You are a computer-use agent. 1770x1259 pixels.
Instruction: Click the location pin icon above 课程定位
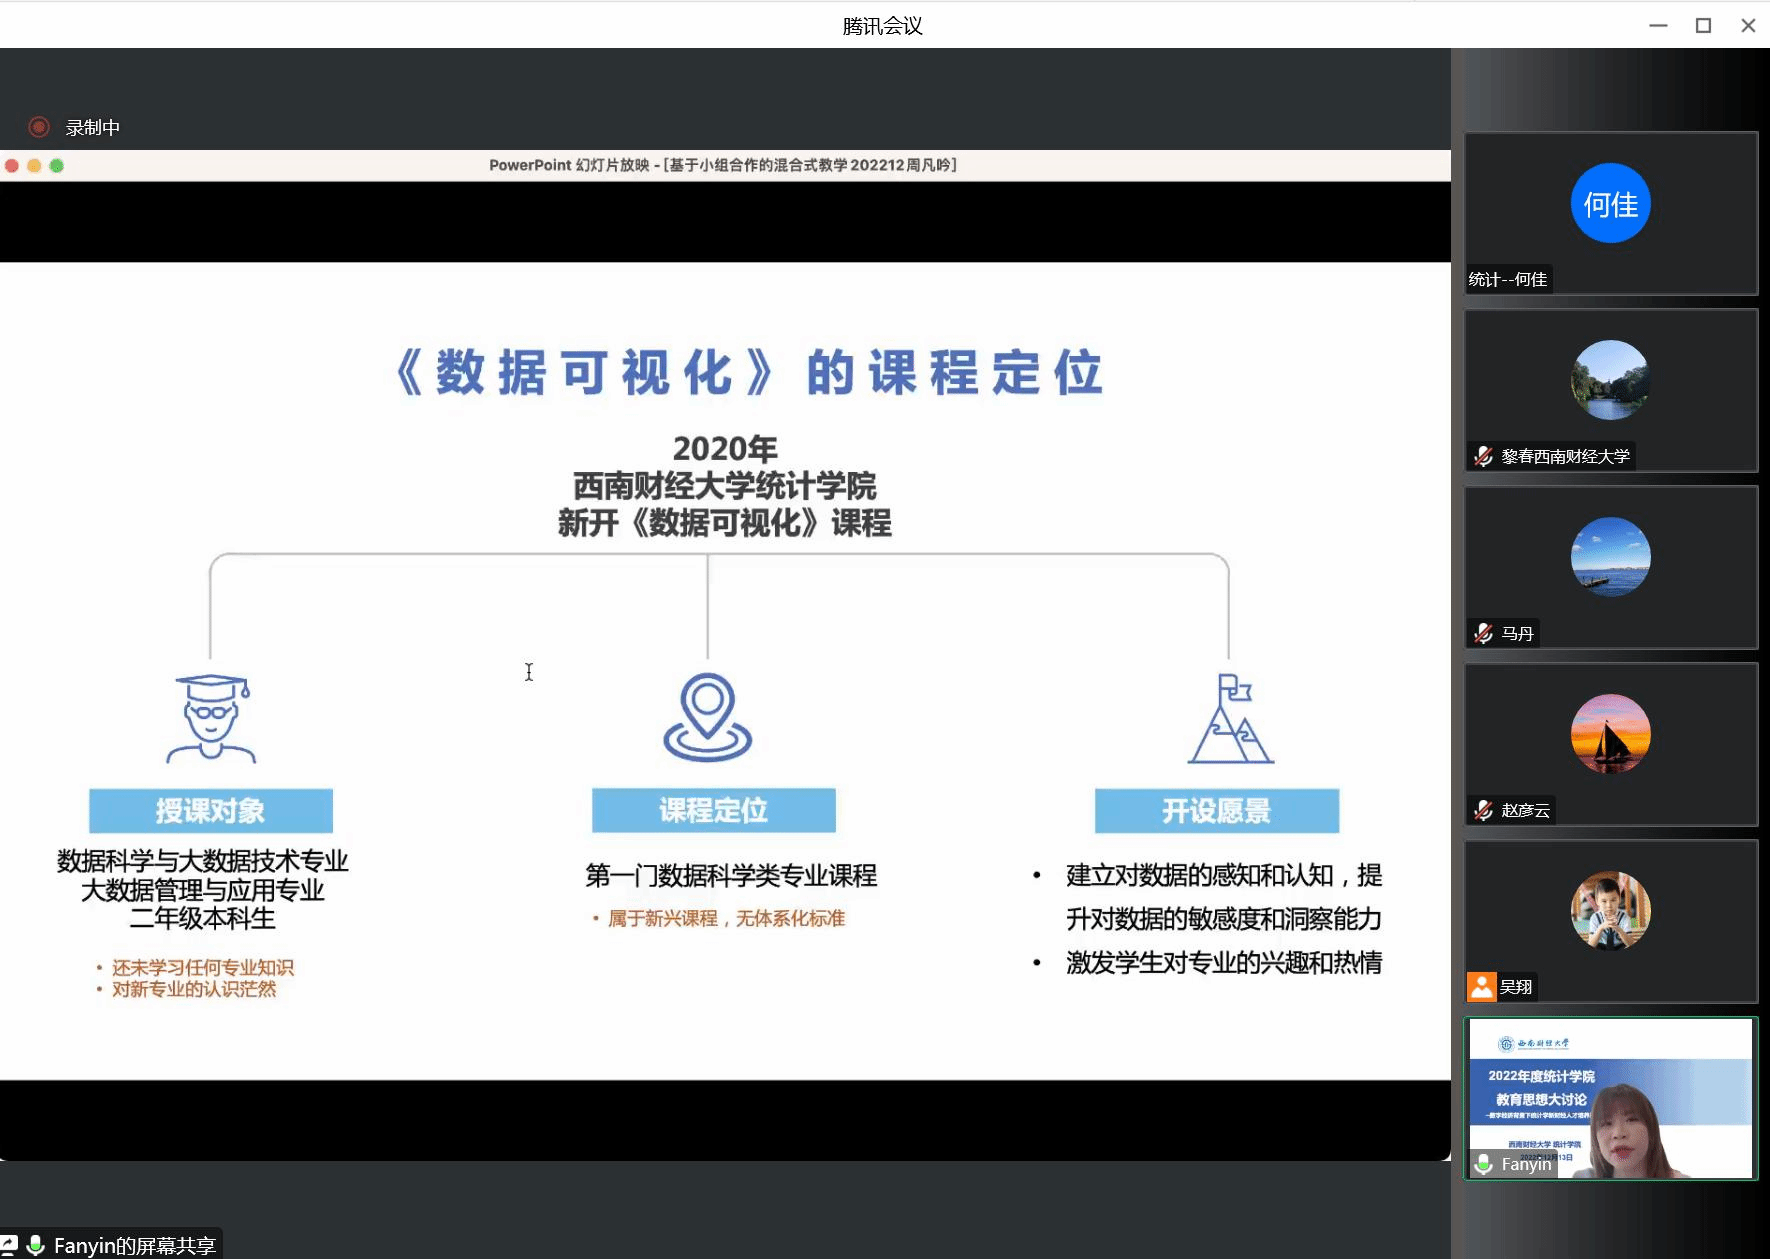click(707, 717)
